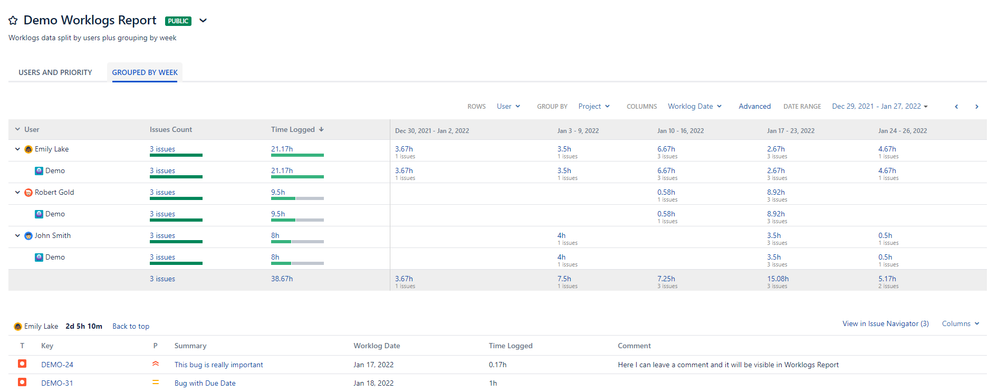
Task: Collapse all rows via User header chevron
Action: [17, 130]
